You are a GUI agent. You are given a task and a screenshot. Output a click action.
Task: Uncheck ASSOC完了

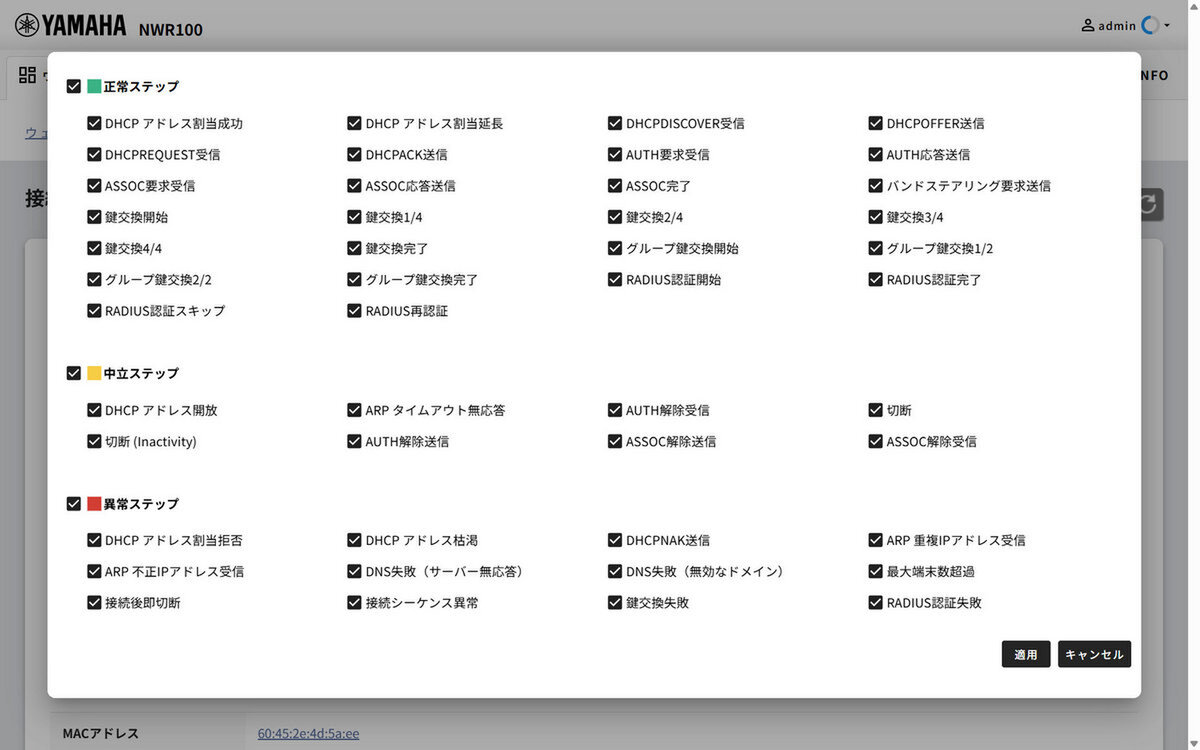(615, 186)
